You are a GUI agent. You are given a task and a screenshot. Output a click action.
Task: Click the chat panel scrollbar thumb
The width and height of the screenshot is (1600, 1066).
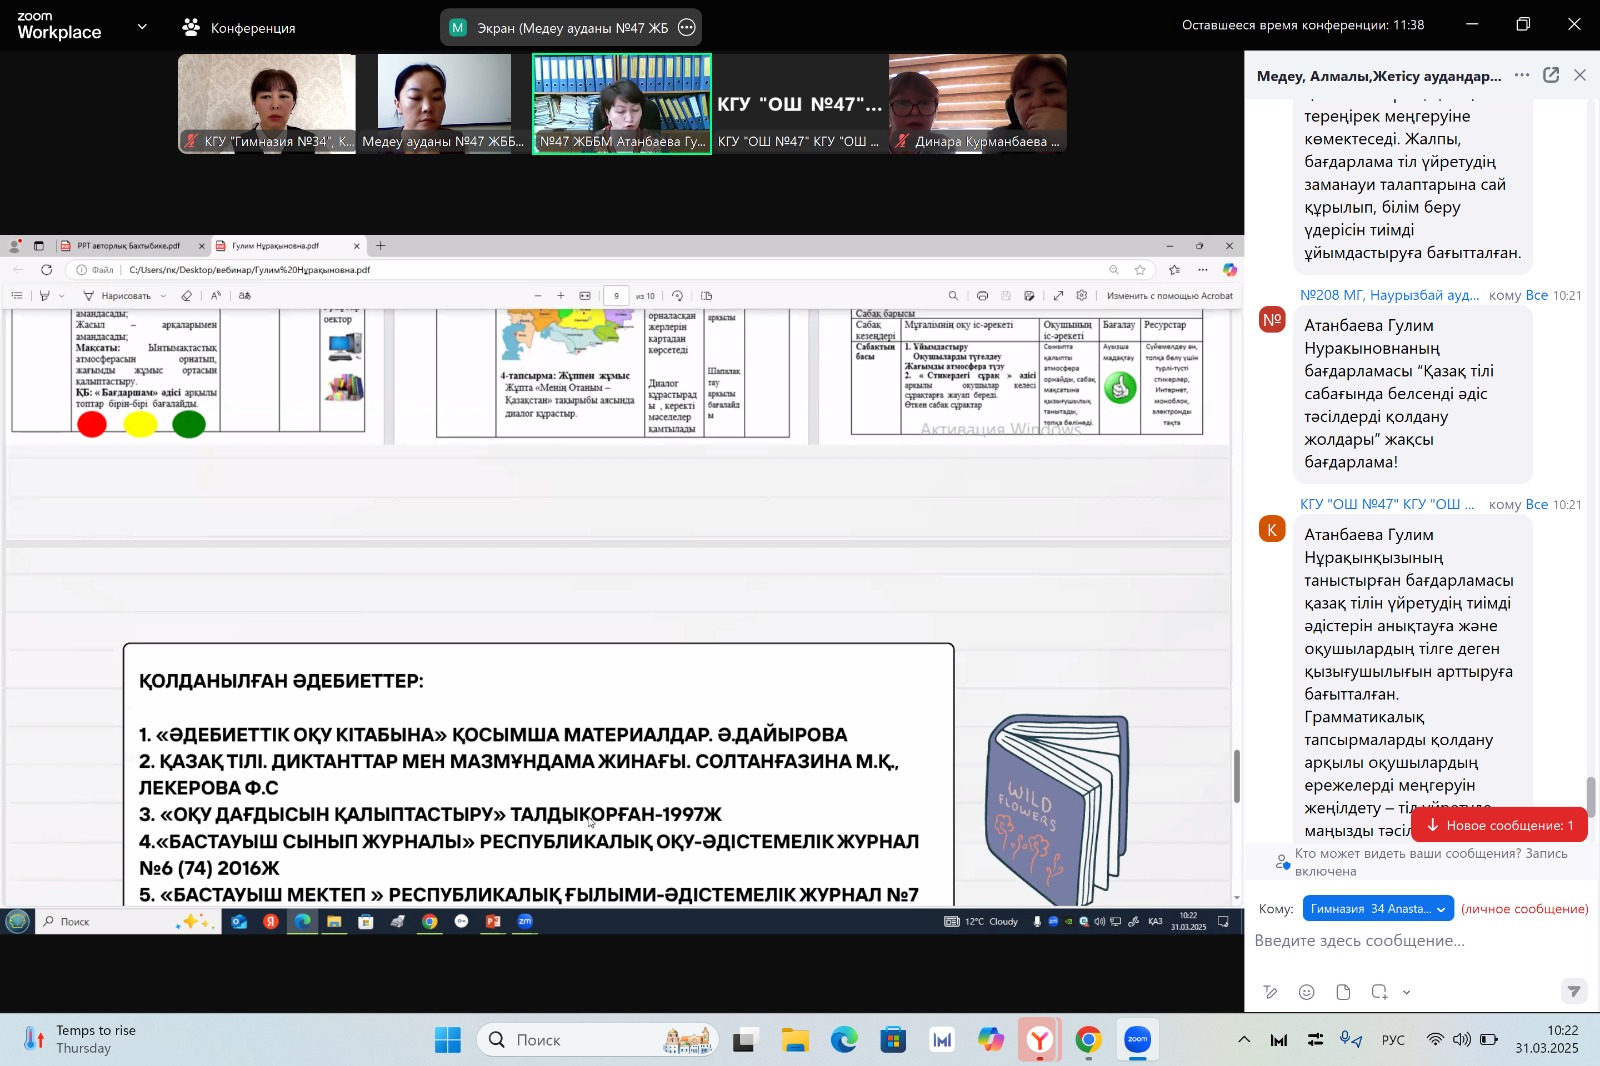pyautogui.click(x=1590, y=796)
